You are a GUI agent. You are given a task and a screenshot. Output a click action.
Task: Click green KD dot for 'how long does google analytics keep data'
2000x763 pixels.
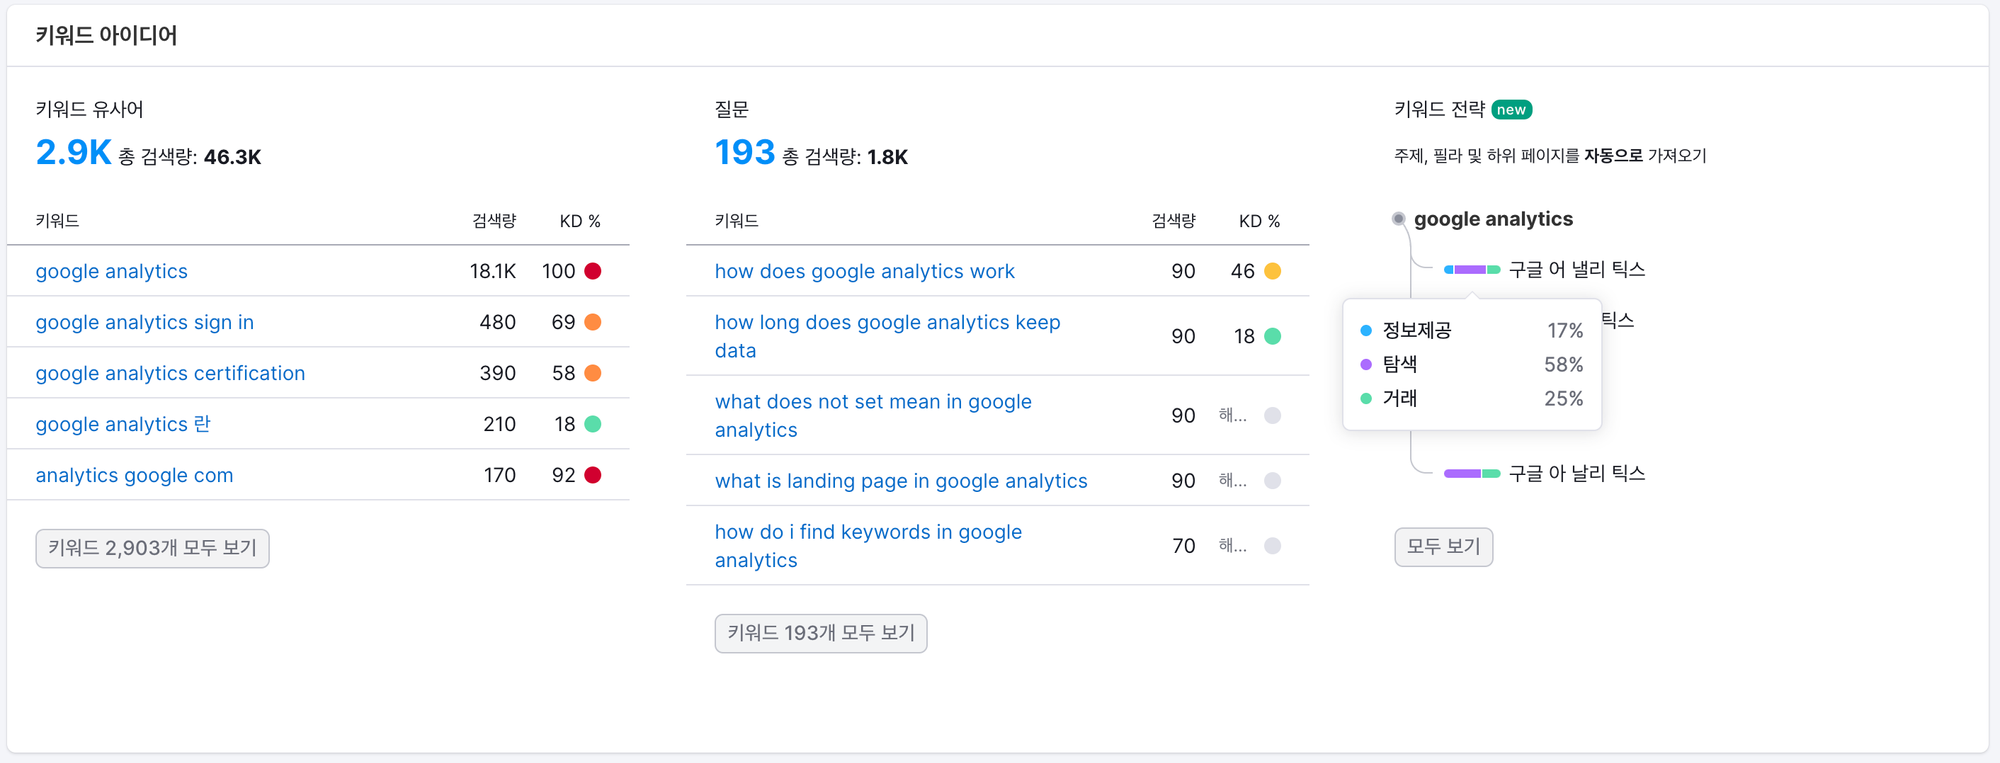tap(1273, 336)
